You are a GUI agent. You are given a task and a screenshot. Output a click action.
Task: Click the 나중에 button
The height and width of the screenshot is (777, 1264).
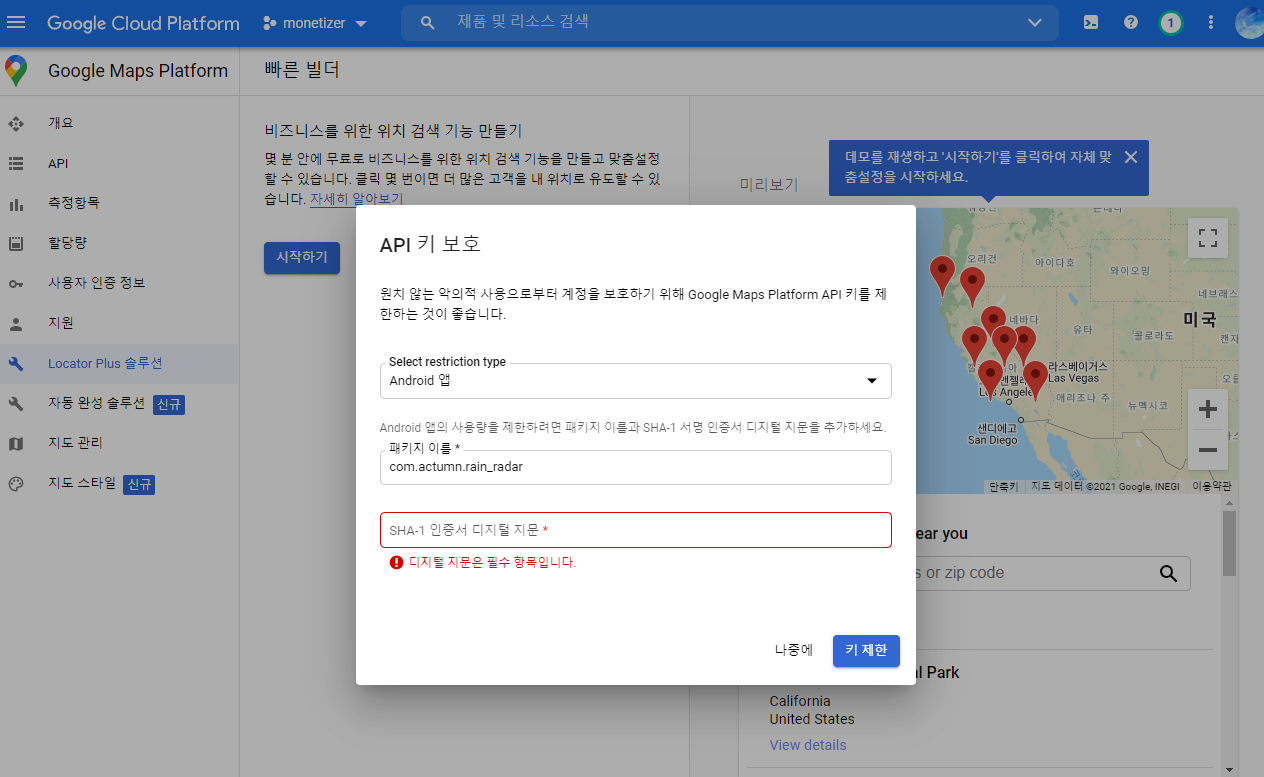click(x=794, y=650)
